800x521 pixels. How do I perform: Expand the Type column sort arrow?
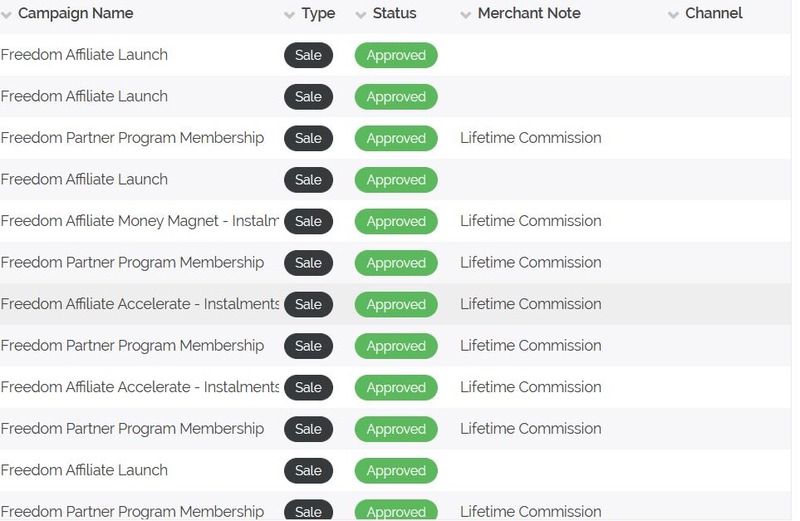click(289, 15)
